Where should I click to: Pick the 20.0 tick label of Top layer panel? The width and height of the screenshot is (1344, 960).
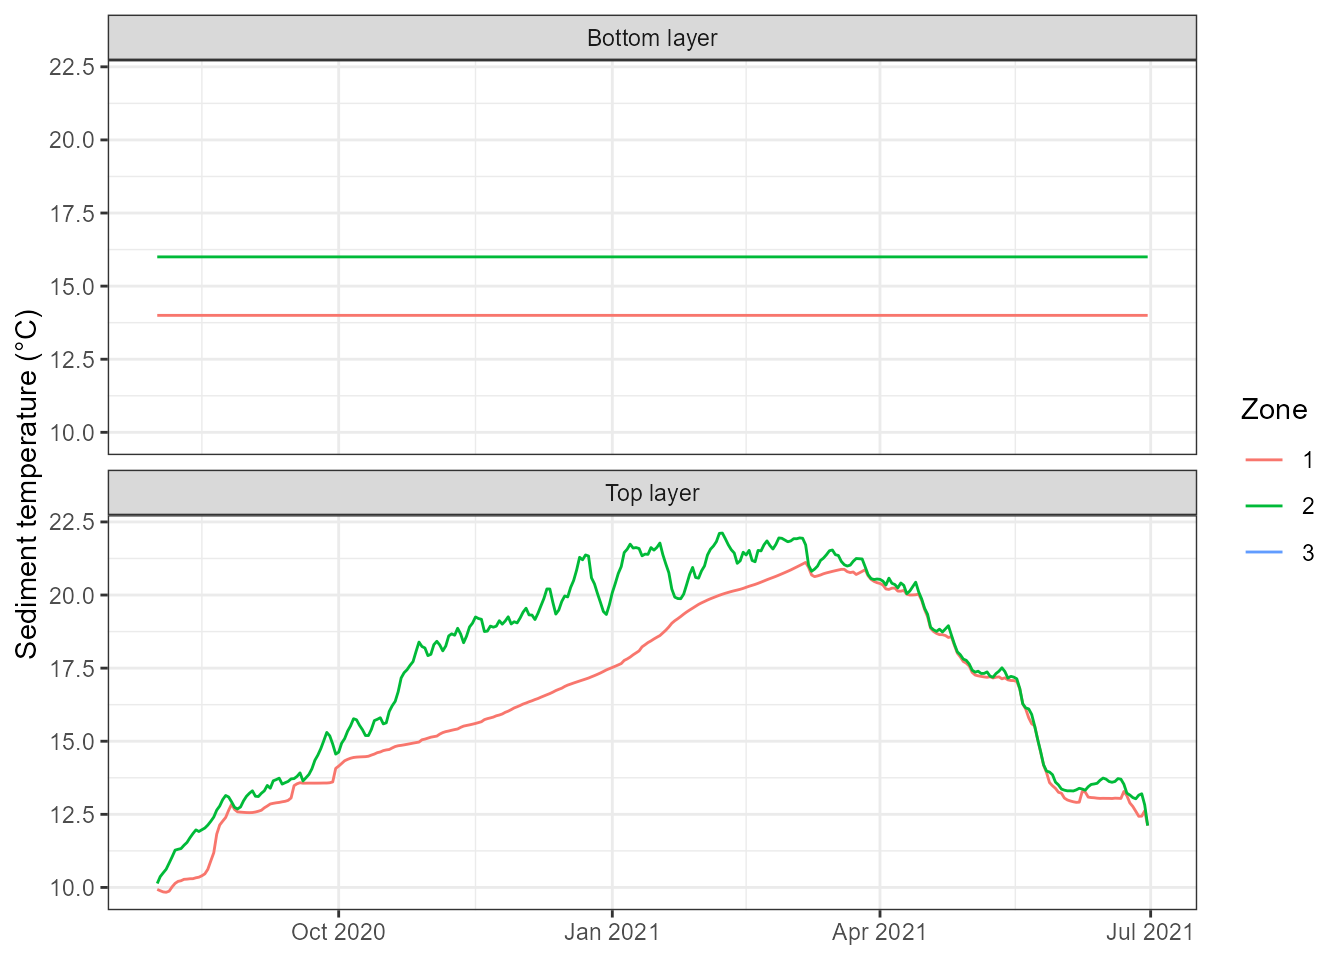tap(72, 595)
